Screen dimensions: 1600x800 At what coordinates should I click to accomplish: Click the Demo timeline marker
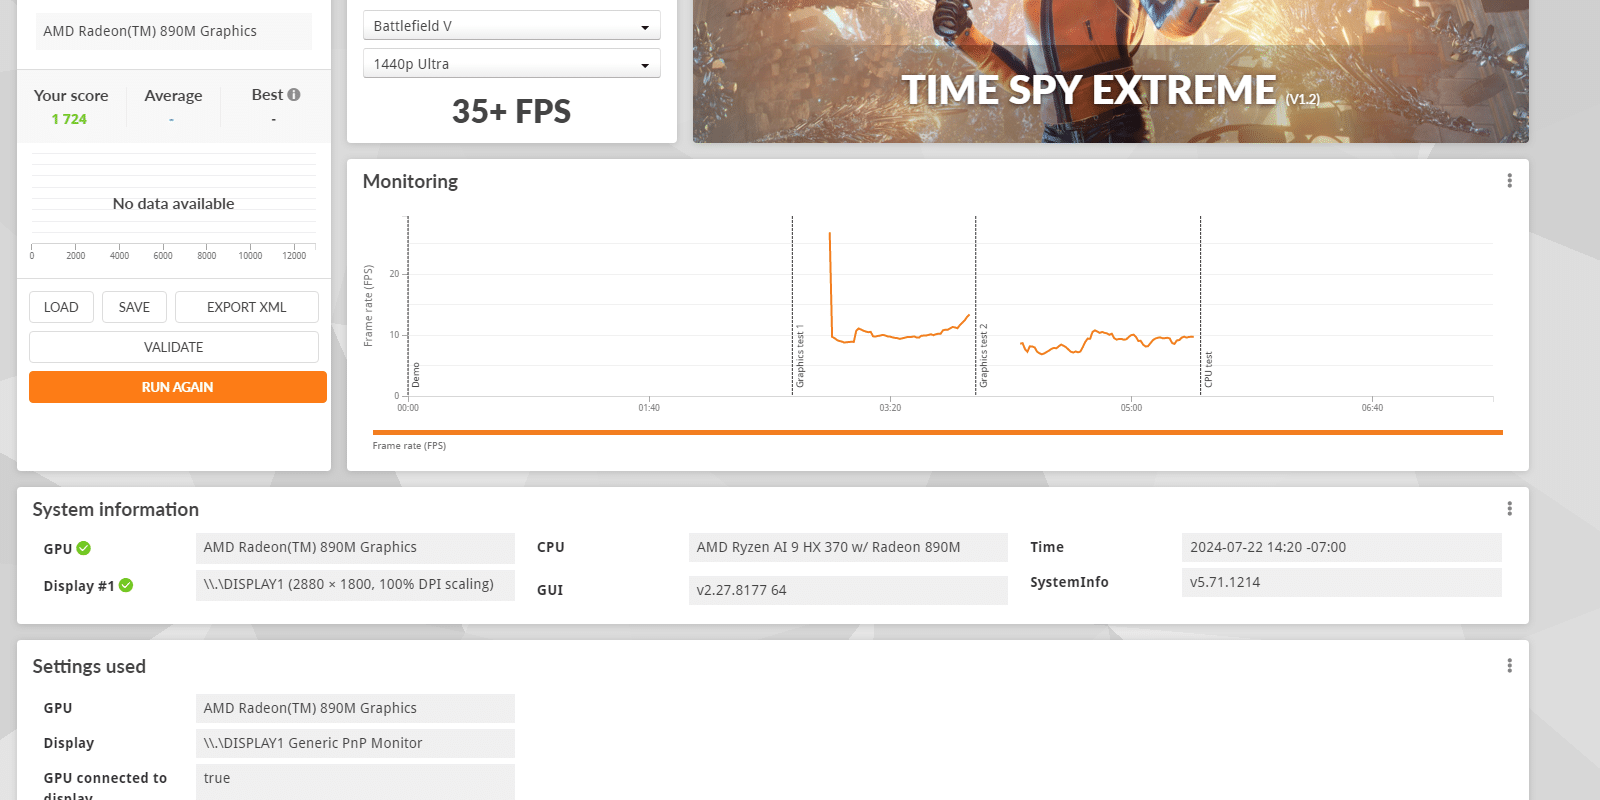tap(416, 375)
